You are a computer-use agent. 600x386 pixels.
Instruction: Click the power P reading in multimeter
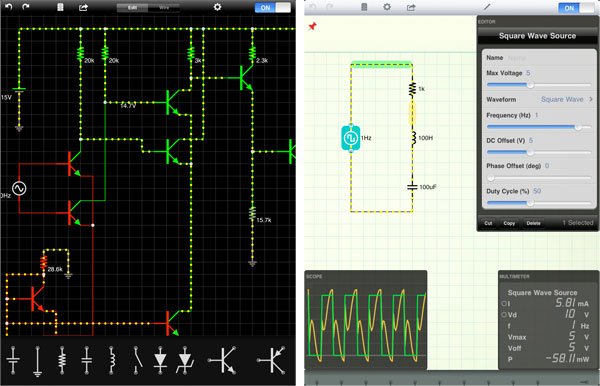pyautogui.click(x=548, y=359)
